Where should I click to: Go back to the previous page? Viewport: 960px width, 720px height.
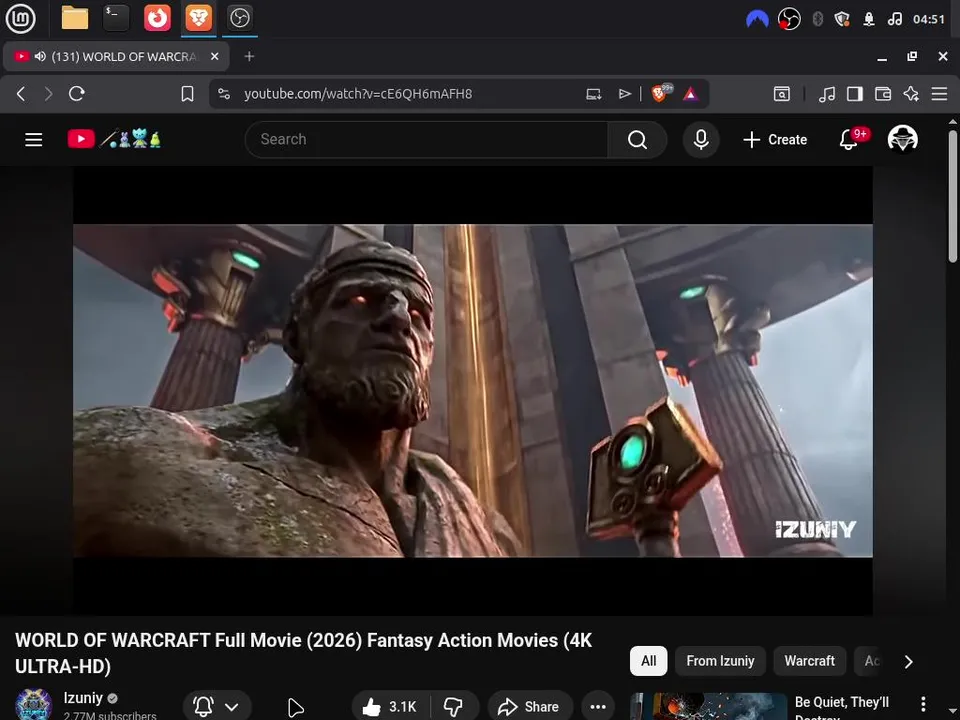tap(21, 94)
